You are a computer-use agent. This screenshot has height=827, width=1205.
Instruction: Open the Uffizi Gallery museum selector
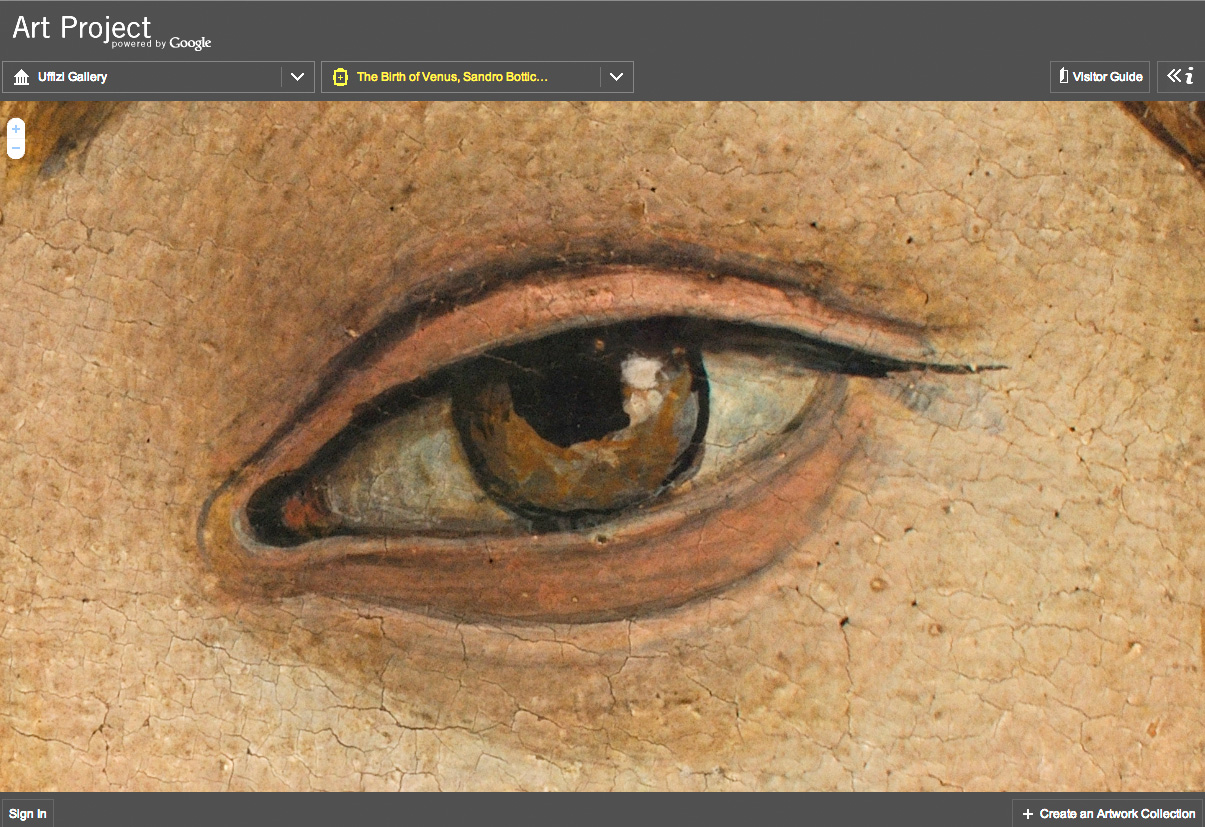[73, 77]
